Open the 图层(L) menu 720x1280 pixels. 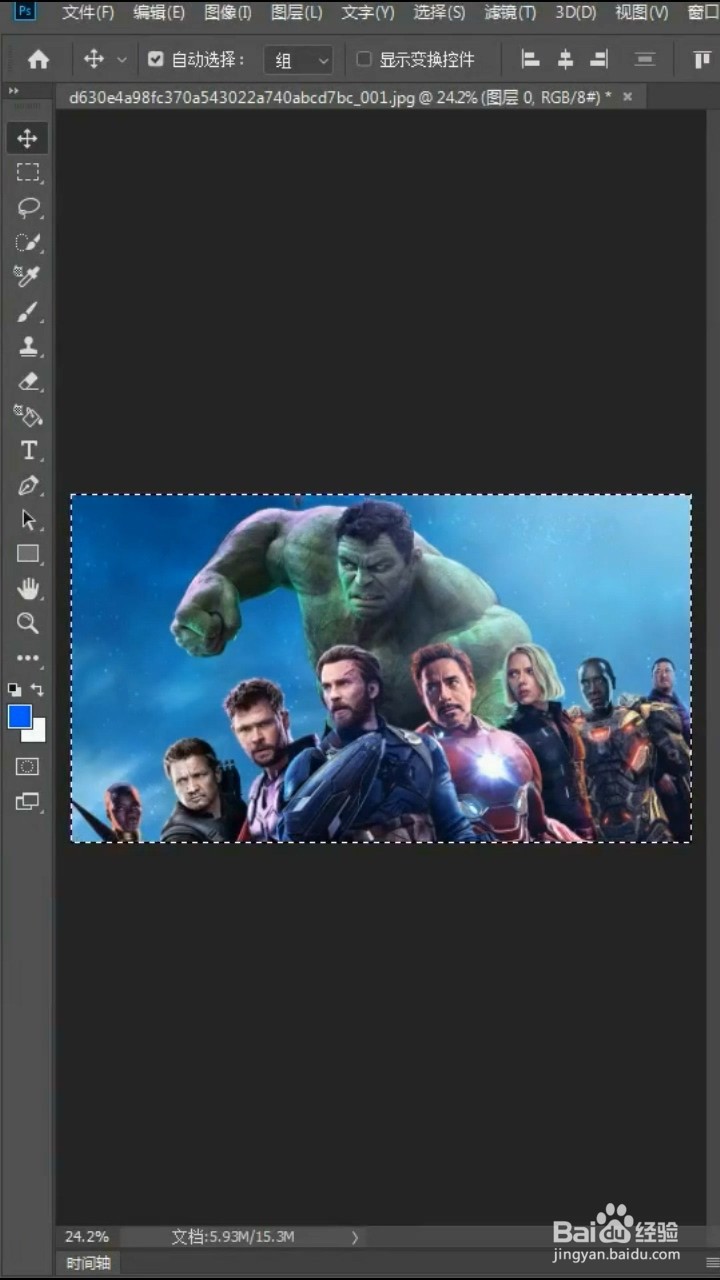(297, 13)
